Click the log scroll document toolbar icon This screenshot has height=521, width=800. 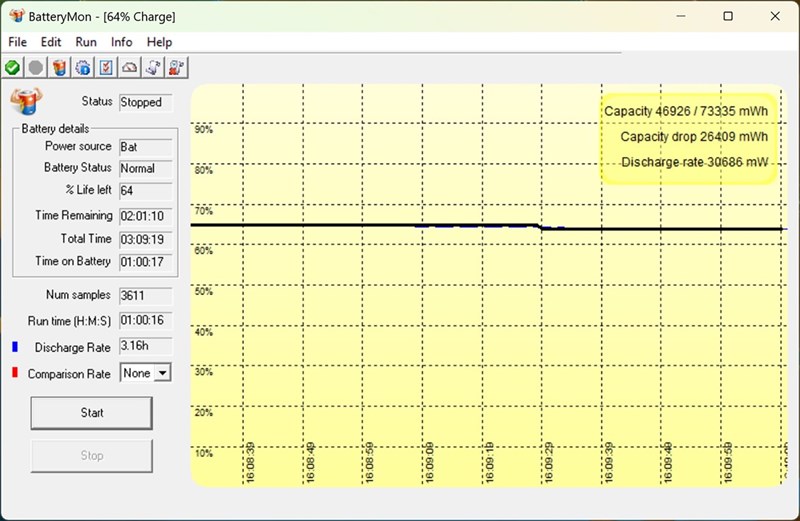click(153, 67)
